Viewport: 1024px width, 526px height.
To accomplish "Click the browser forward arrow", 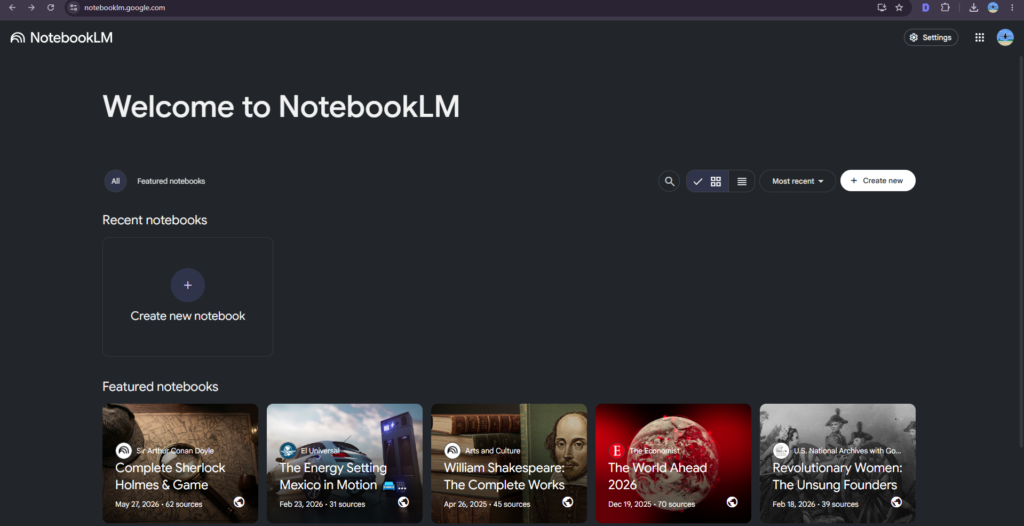I will click(x=31, y=8).
